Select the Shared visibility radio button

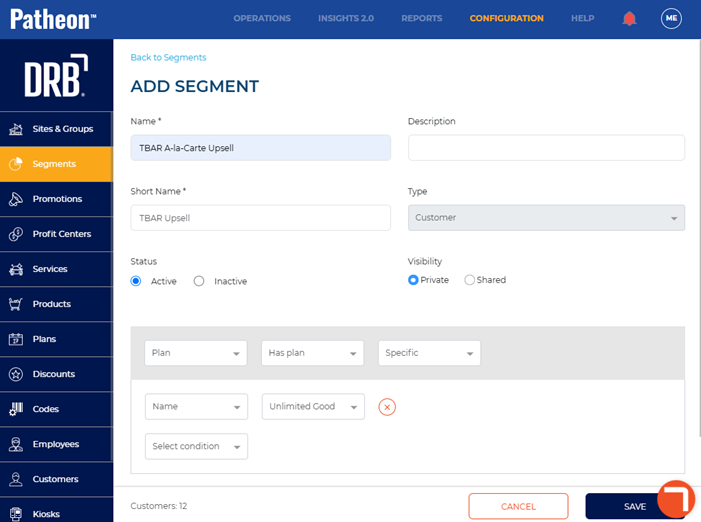click(x=469, y=280)
